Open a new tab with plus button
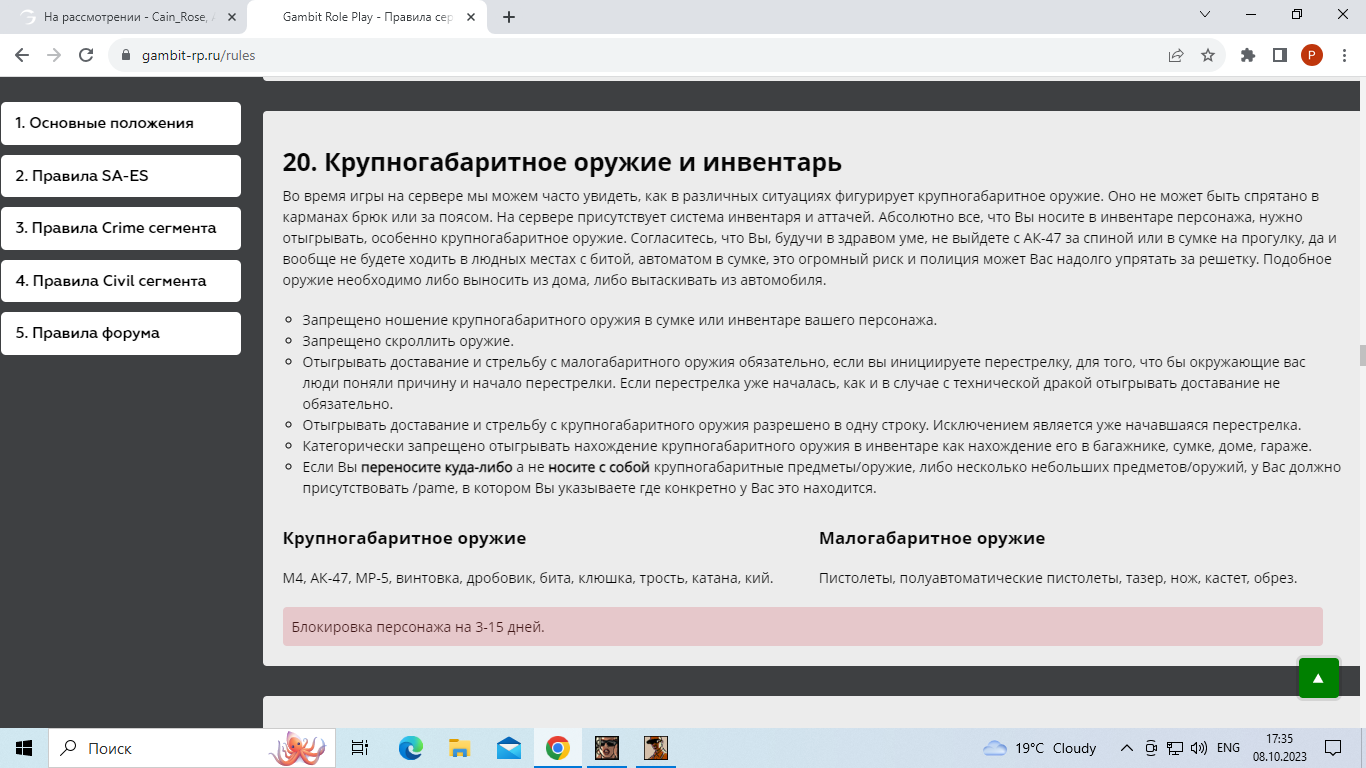This screenshot has width=1366, height=768. pyautogui.click(x=509, y=17)
